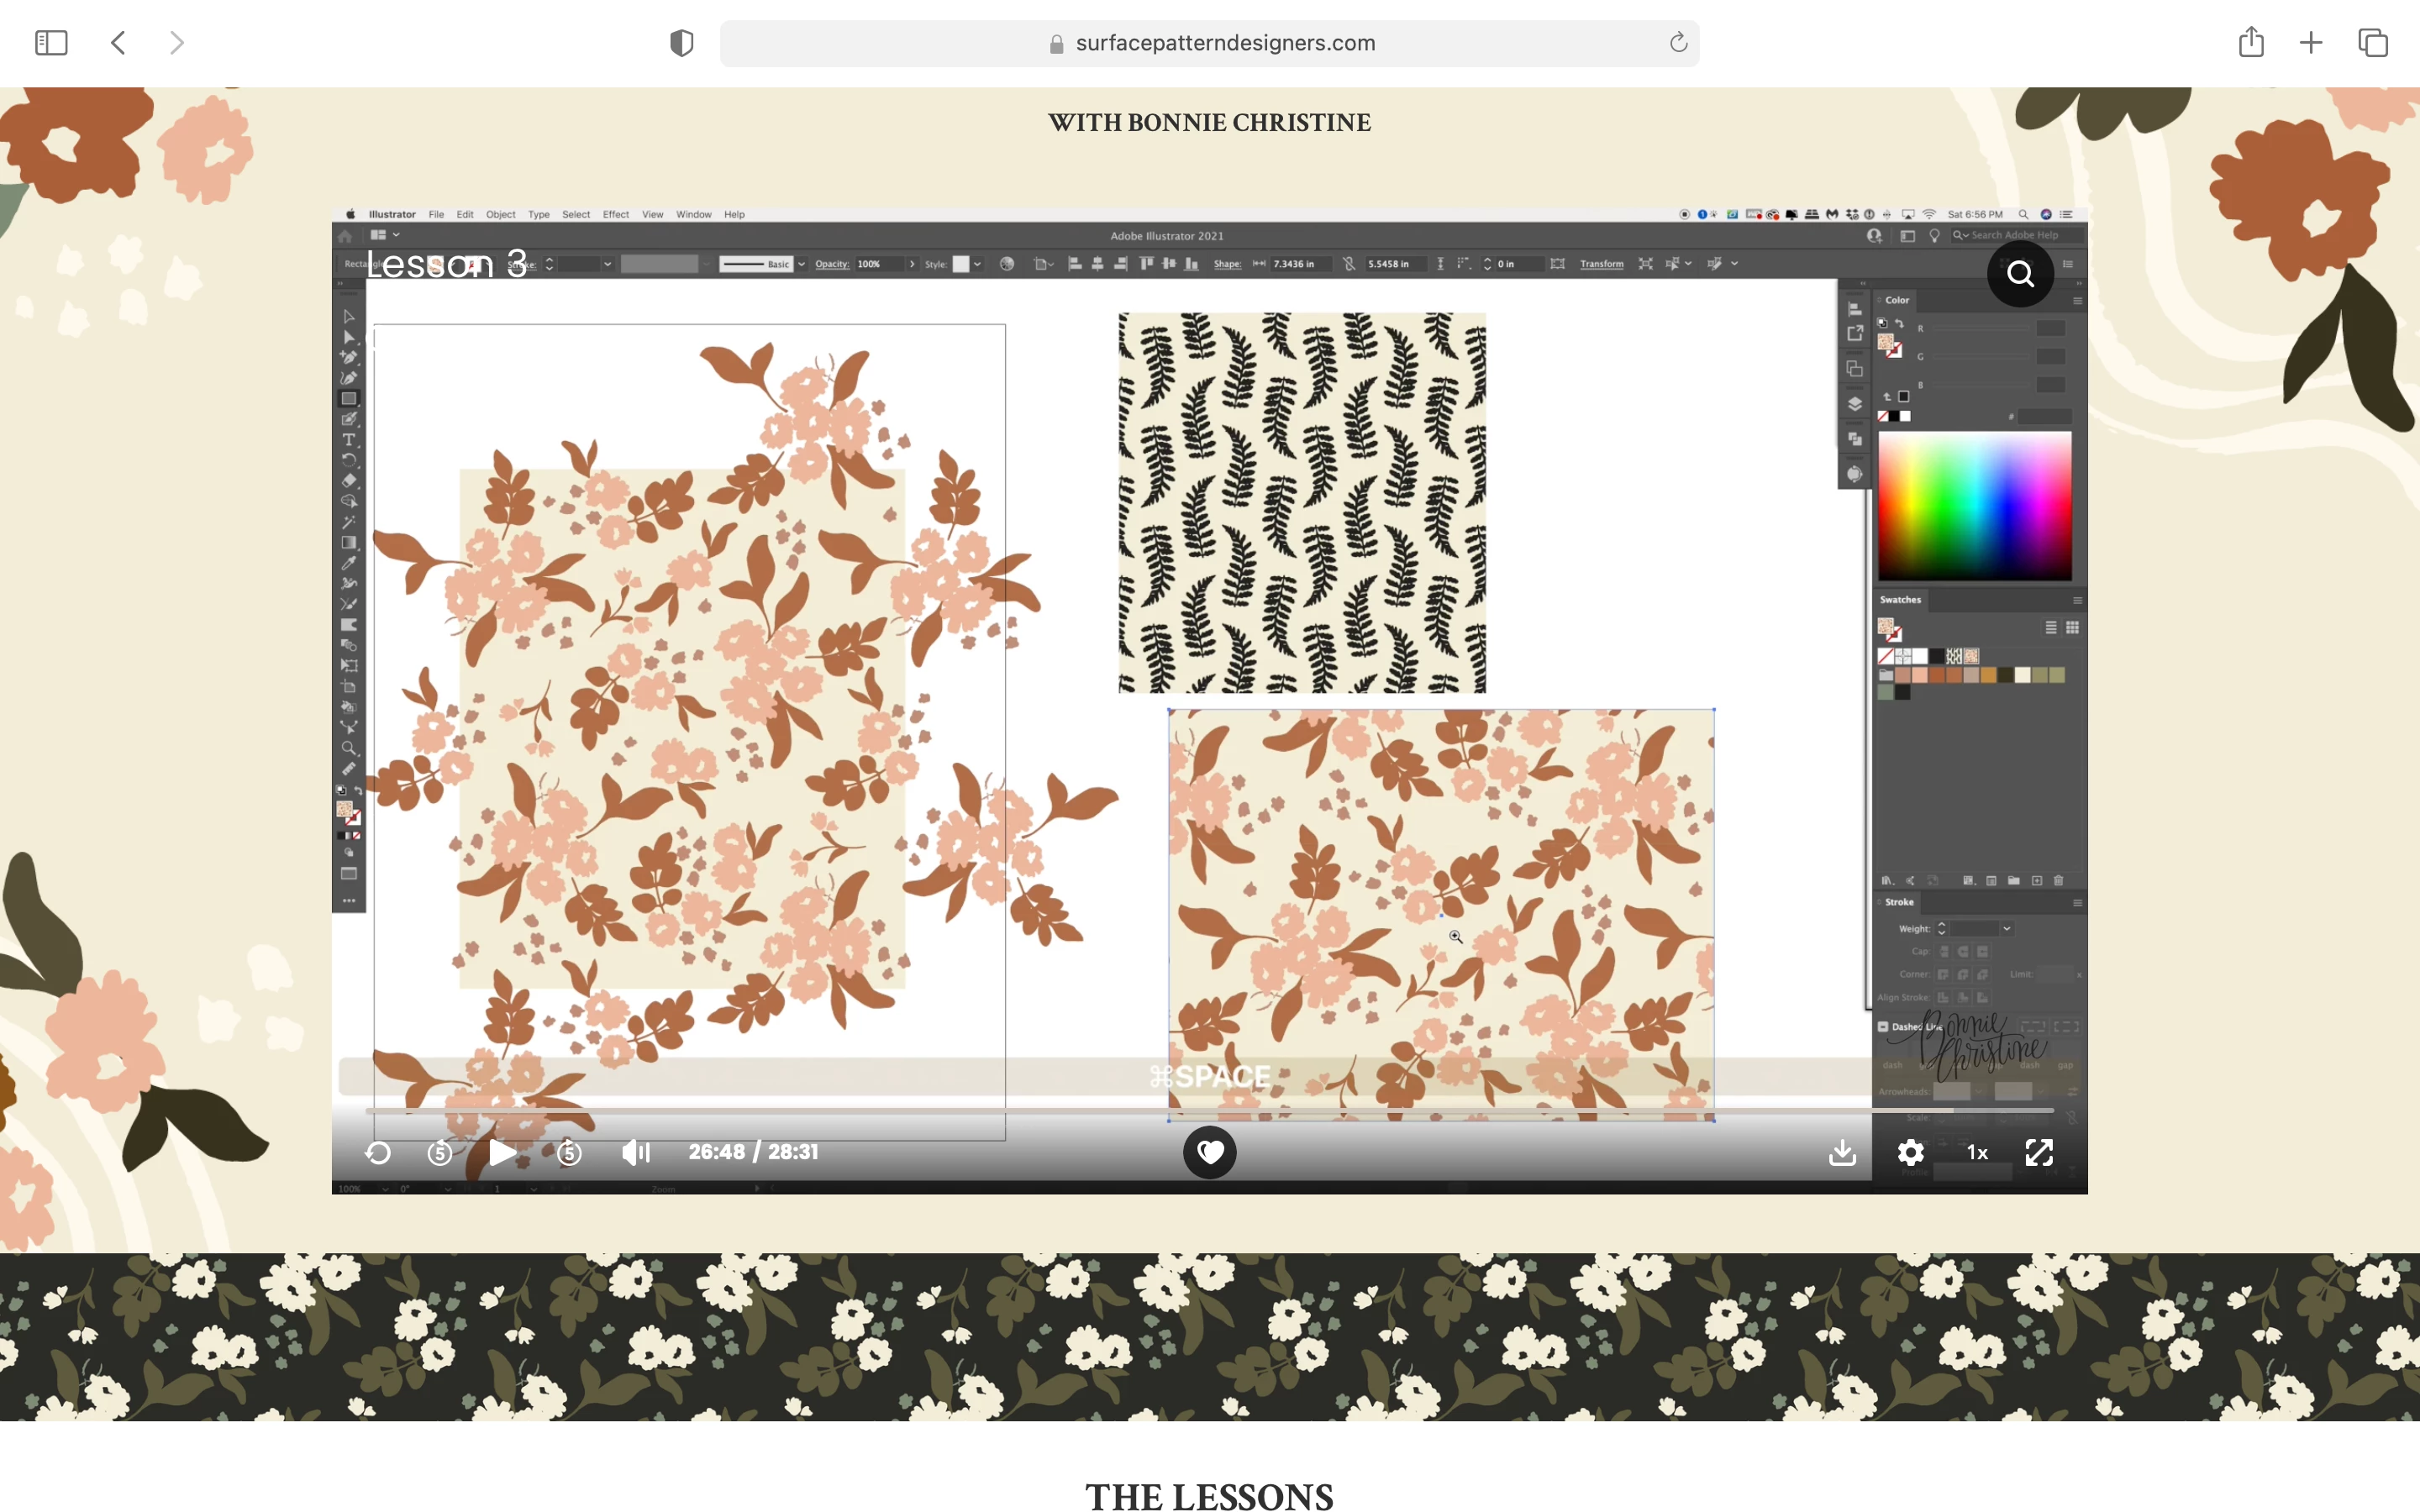
Task: Mute the video volume
Action: pos(635,1153)
